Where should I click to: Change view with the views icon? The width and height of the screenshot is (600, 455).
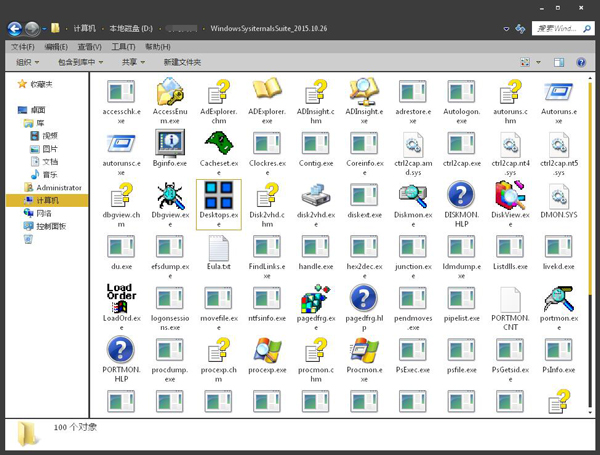(525, 62)
